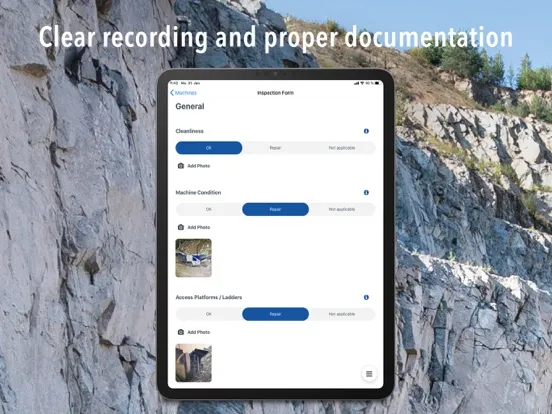Tap camera icon under Cleanliness
This screenshot has width=552, height=414.
181,166
